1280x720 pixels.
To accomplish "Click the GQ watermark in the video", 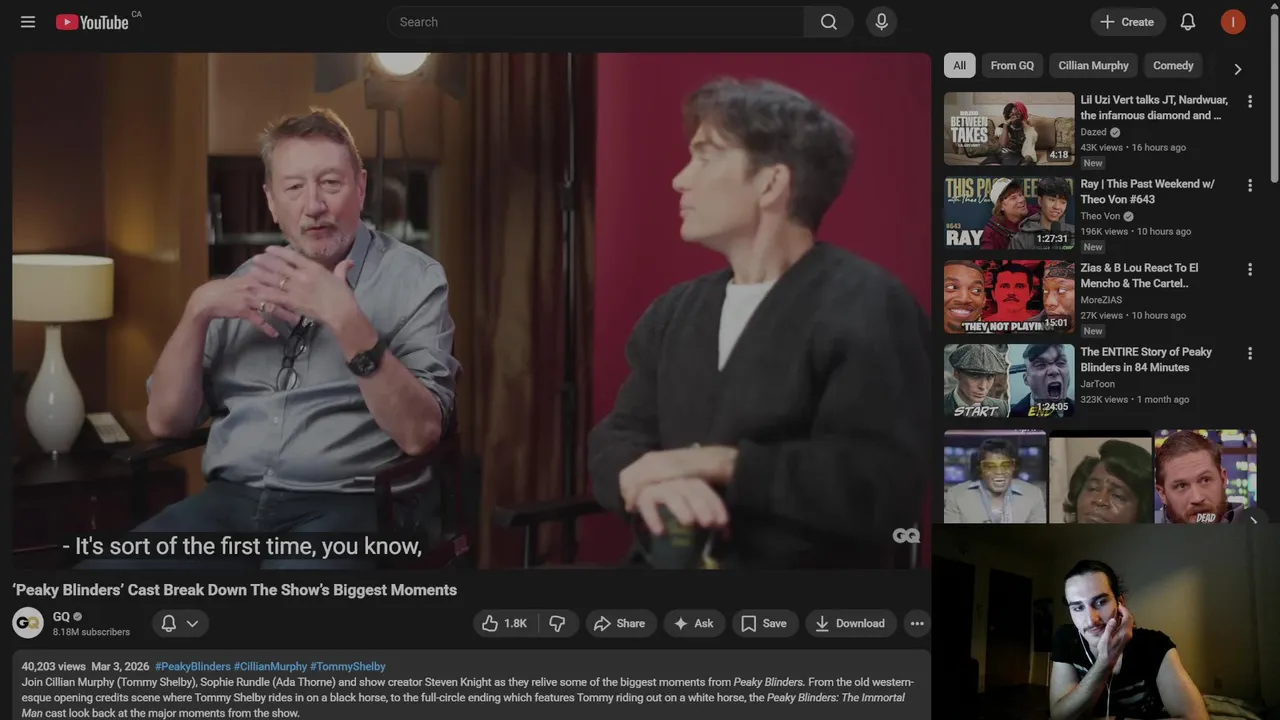I will click(x=906, y=536).
